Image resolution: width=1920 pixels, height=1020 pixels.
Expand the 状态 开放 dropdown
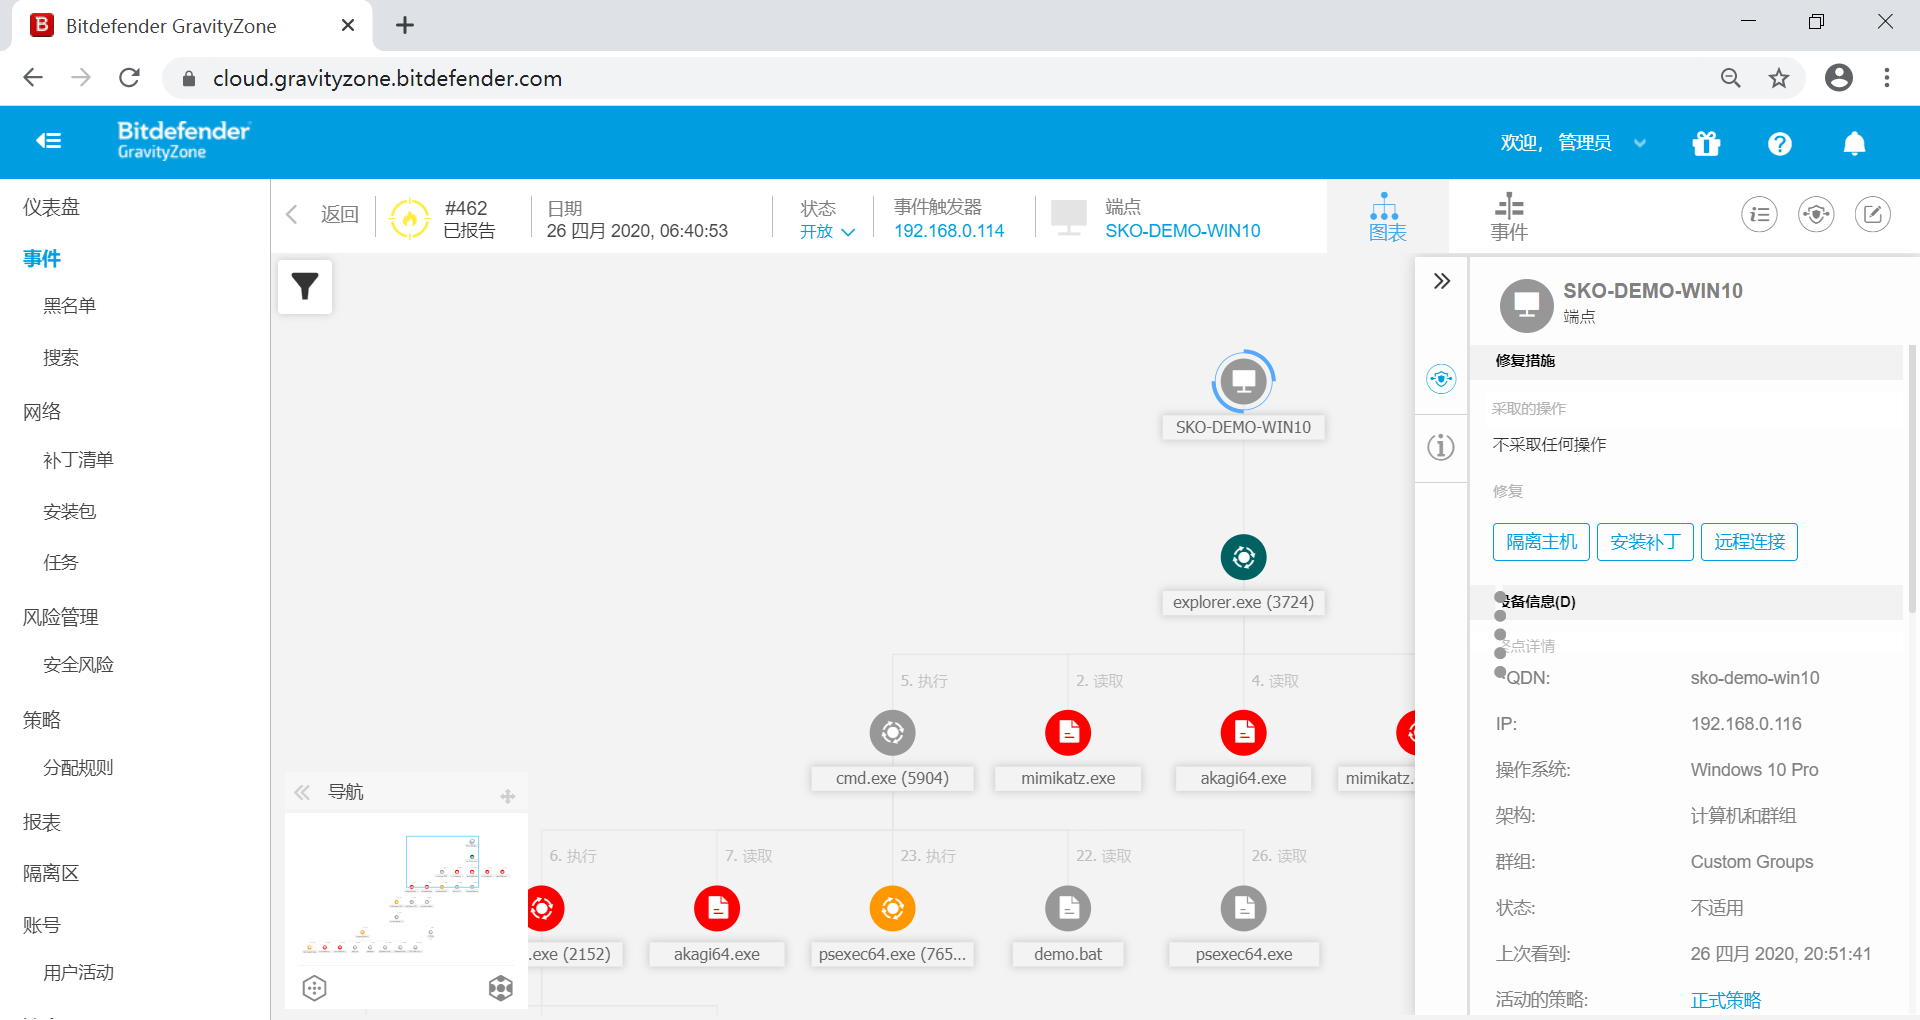tap(827, 231)
